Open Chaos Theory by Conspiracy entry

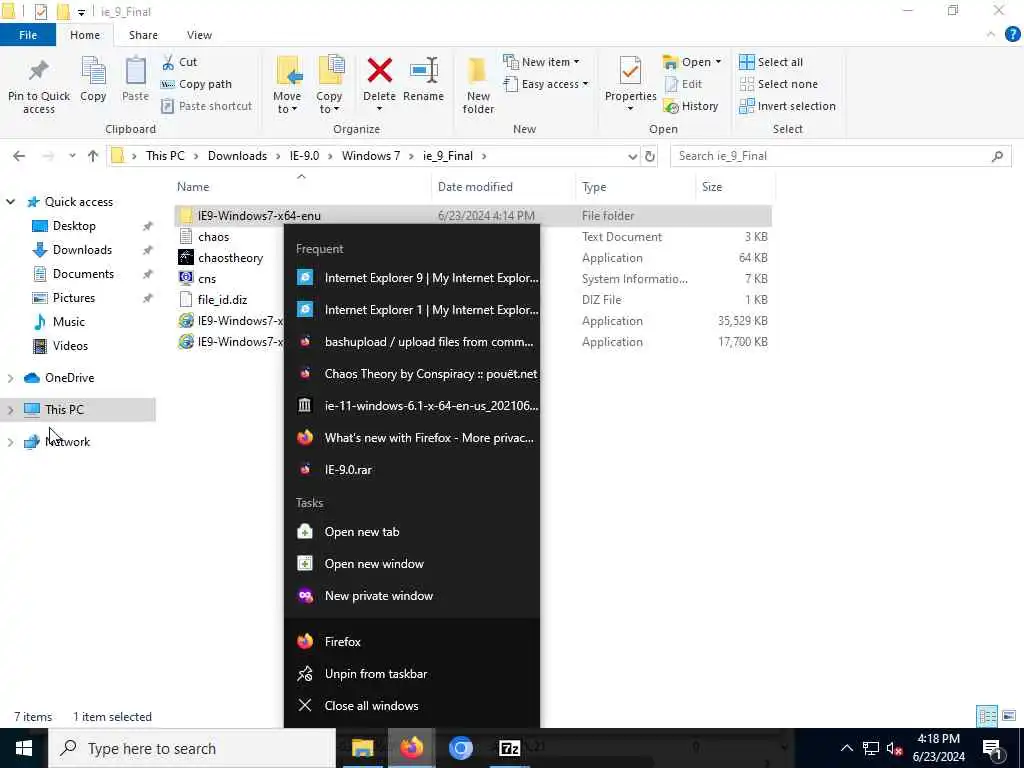412,374
